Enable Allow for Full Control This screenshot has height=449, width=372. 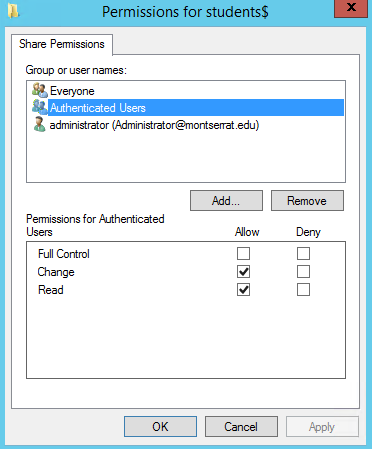(243, 254)
